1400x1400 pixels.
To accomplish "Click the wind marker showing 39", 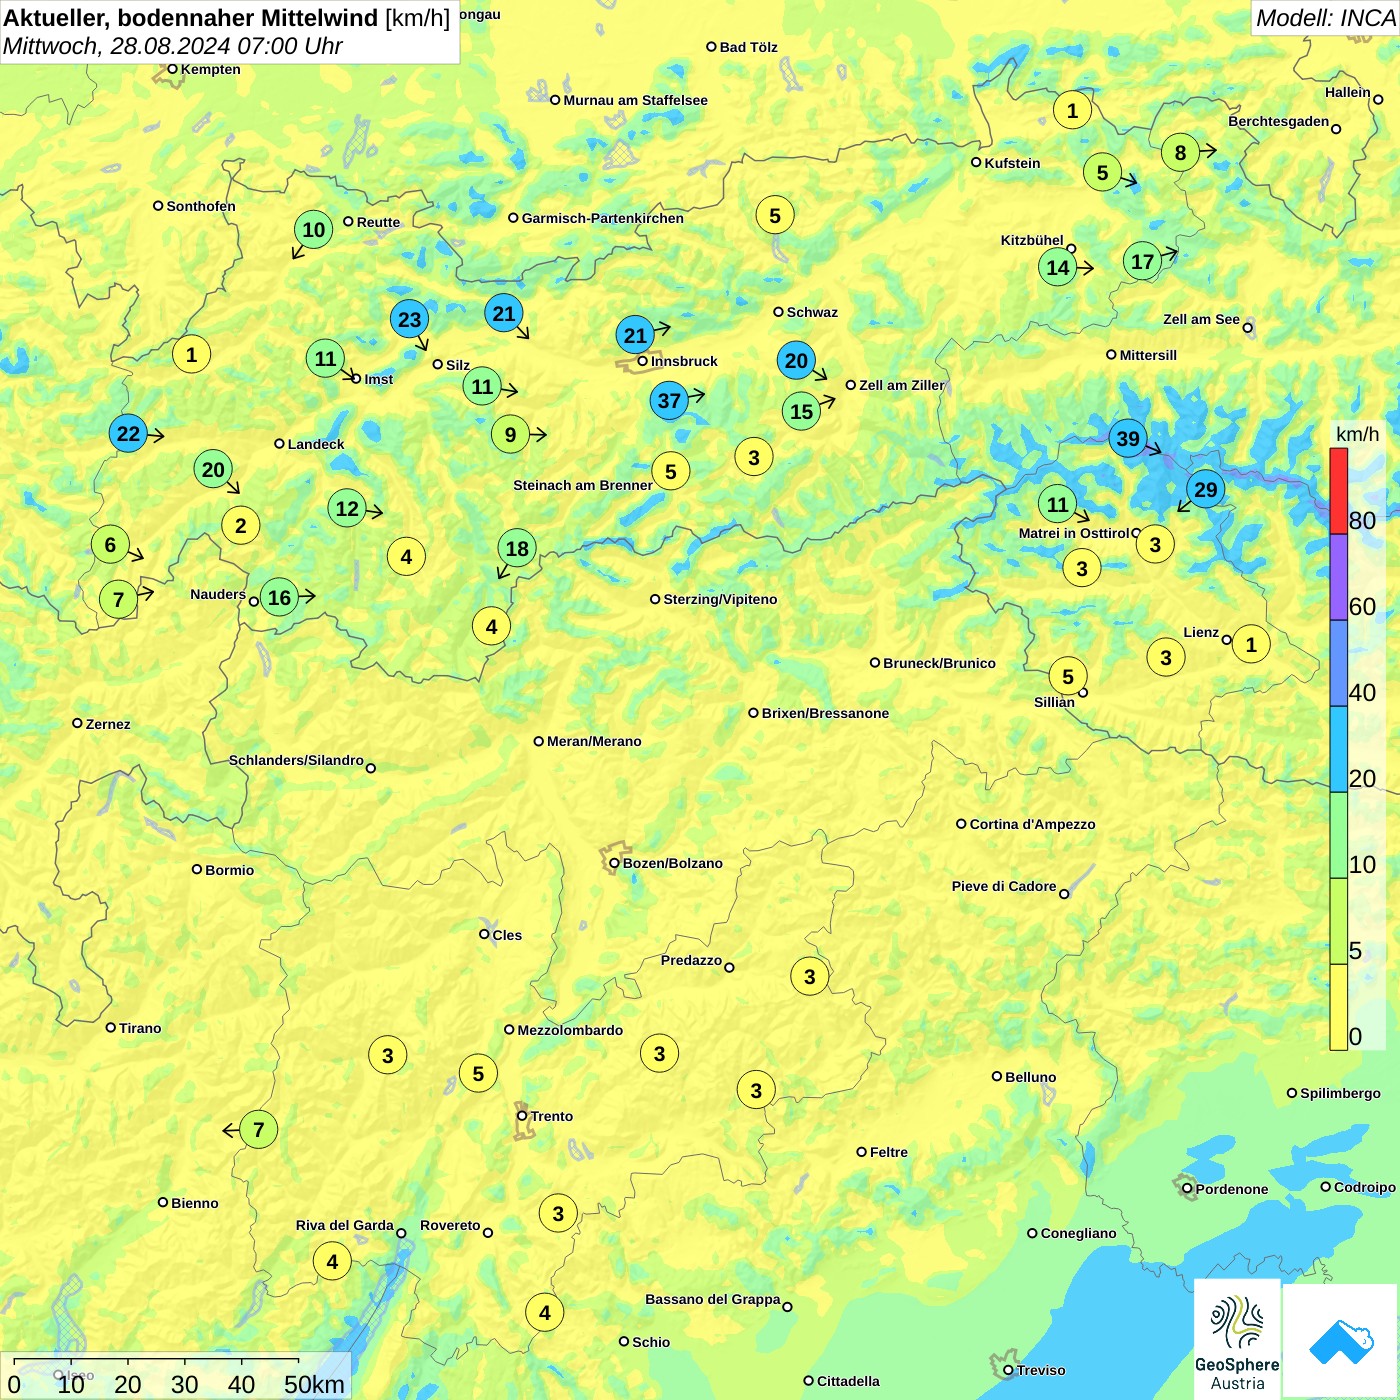I will (1128, 438).
